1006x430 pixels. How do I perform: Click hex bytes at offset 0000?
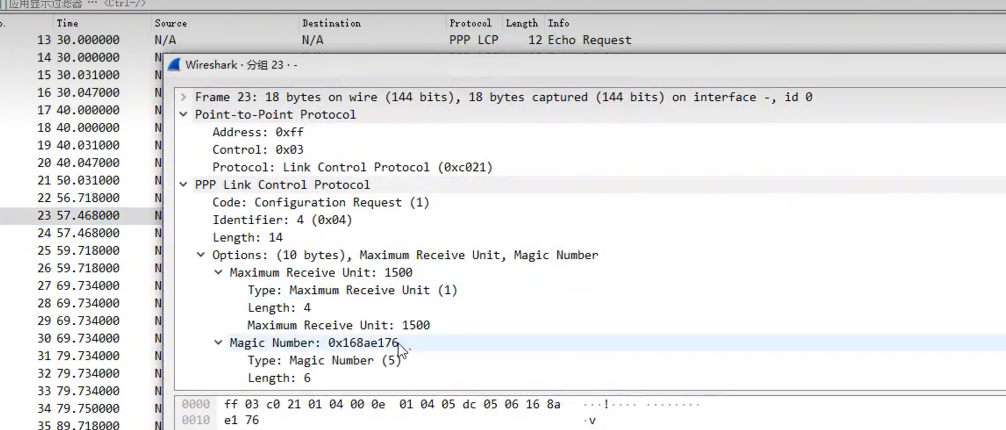click(392, 404)
